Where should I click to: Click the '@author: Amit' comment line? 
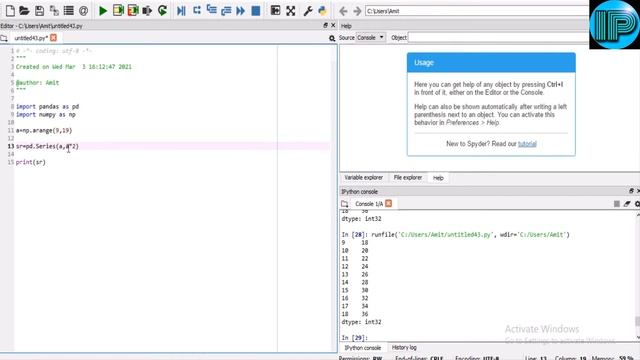tap(38, 83)
